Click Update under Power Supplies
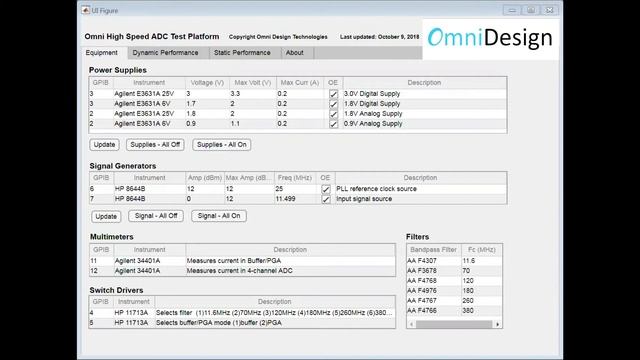The height and width of the screenshot is (360, 640). tap(104, 144)
